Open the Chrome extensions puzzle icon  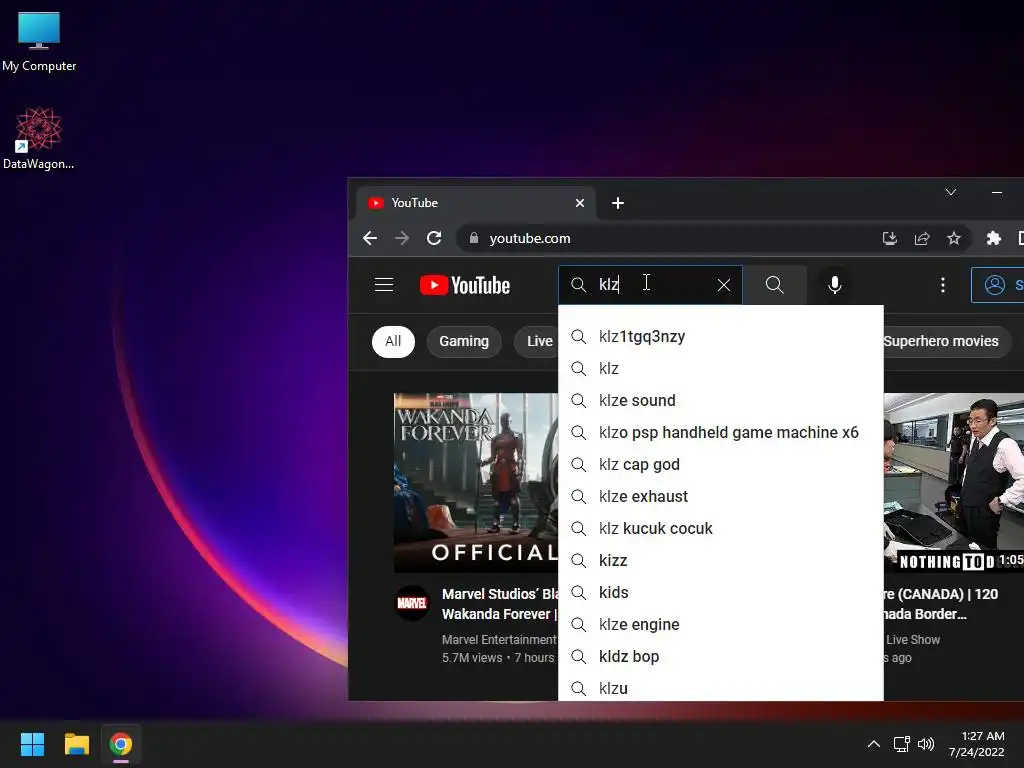[993, 238]
